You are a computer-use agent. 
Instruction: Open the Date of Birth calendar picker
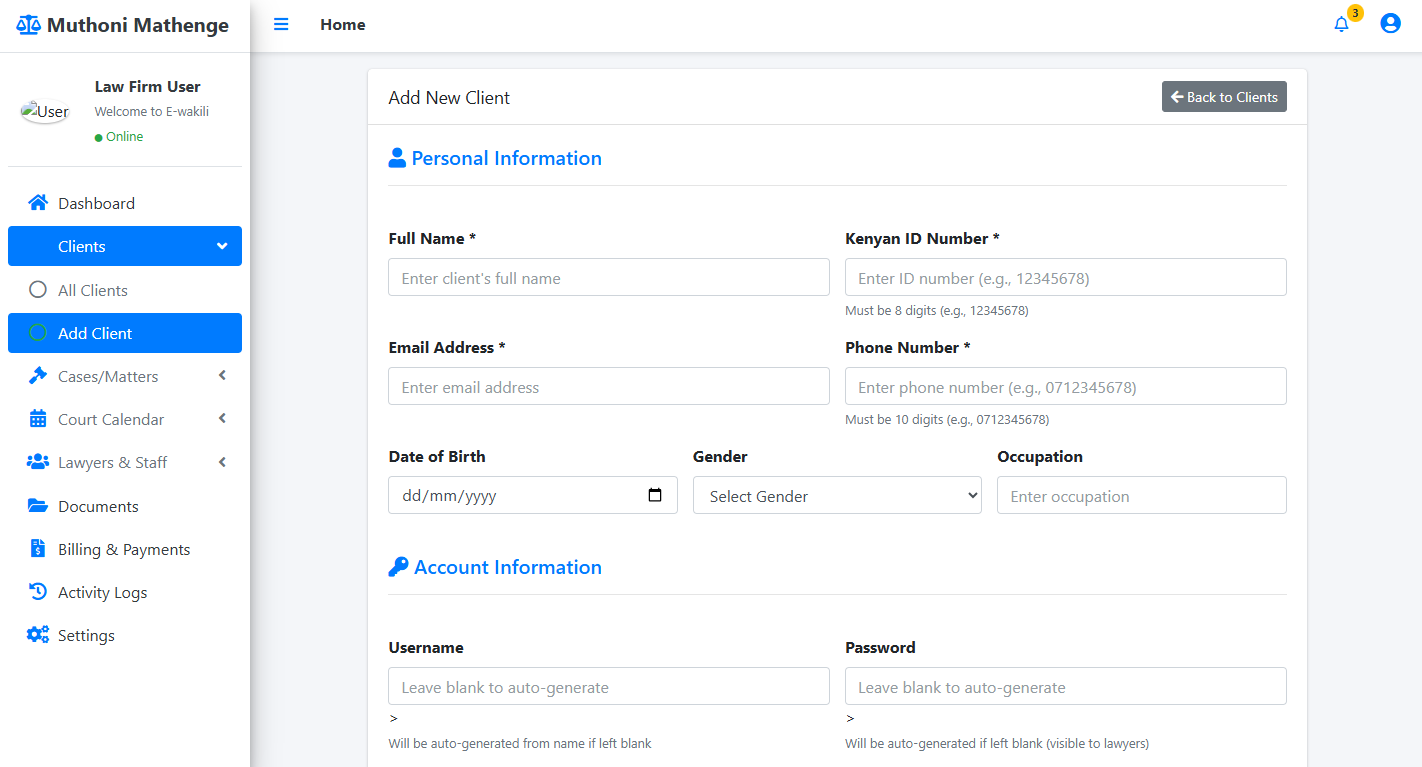pyautogui.click(x=655, y=495)
